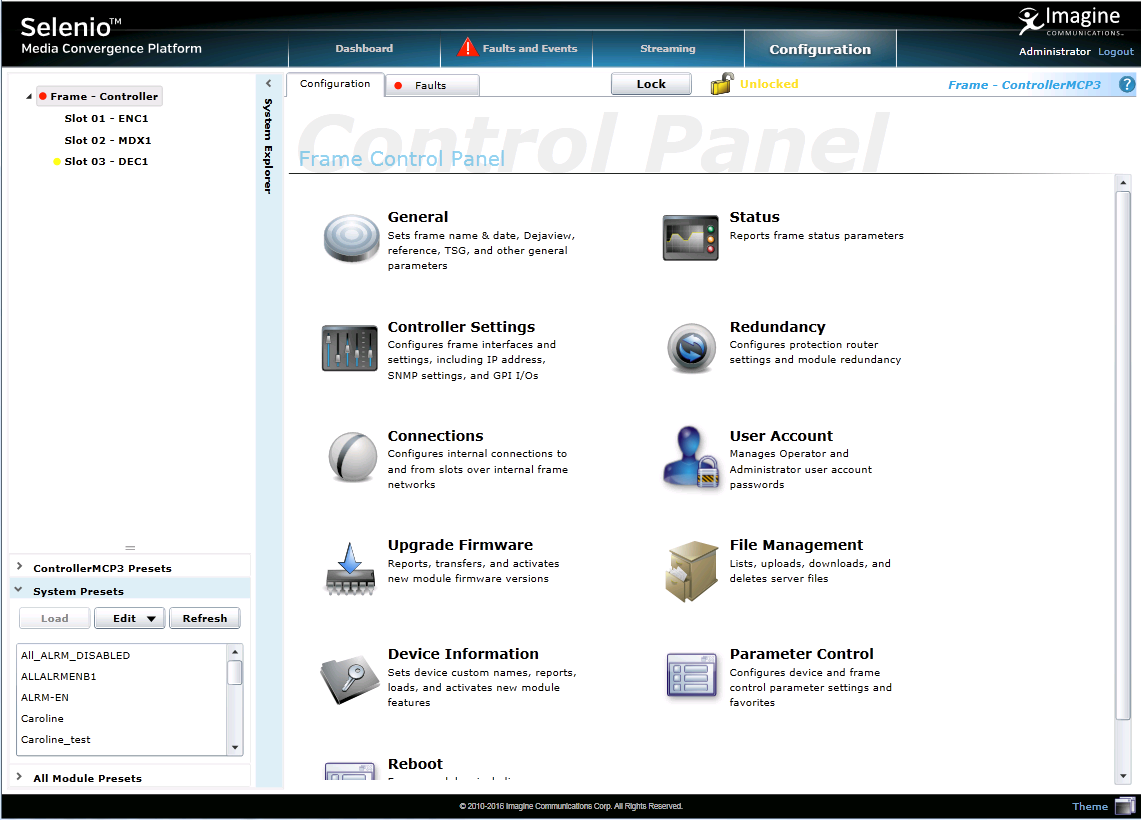The width and height of the screenshot is (1141, 820).
Task: Open the Connections heading link
Action: coord(435,436)
